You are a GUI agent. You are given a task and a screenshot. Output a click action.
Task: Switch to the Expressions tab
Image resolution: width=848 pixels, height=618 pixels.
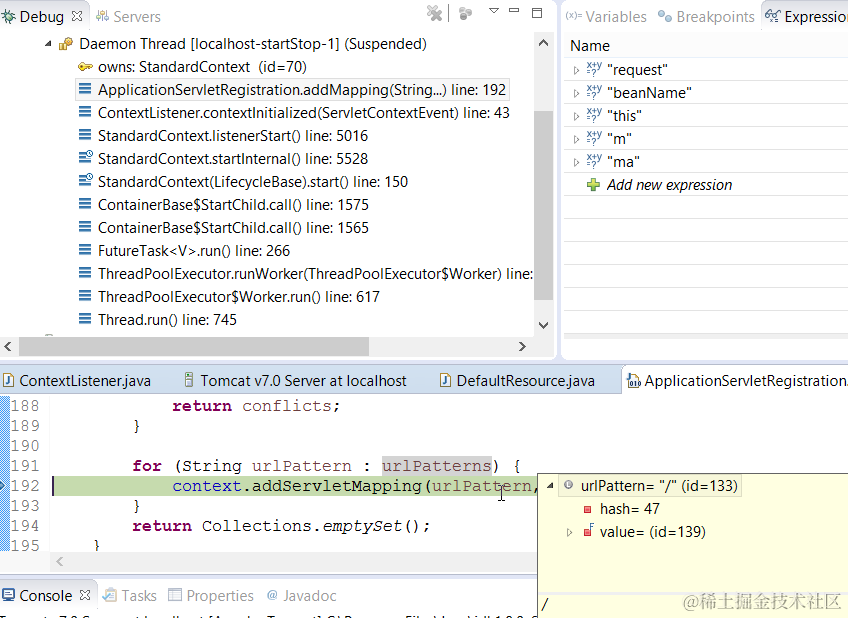click(807, 17)
